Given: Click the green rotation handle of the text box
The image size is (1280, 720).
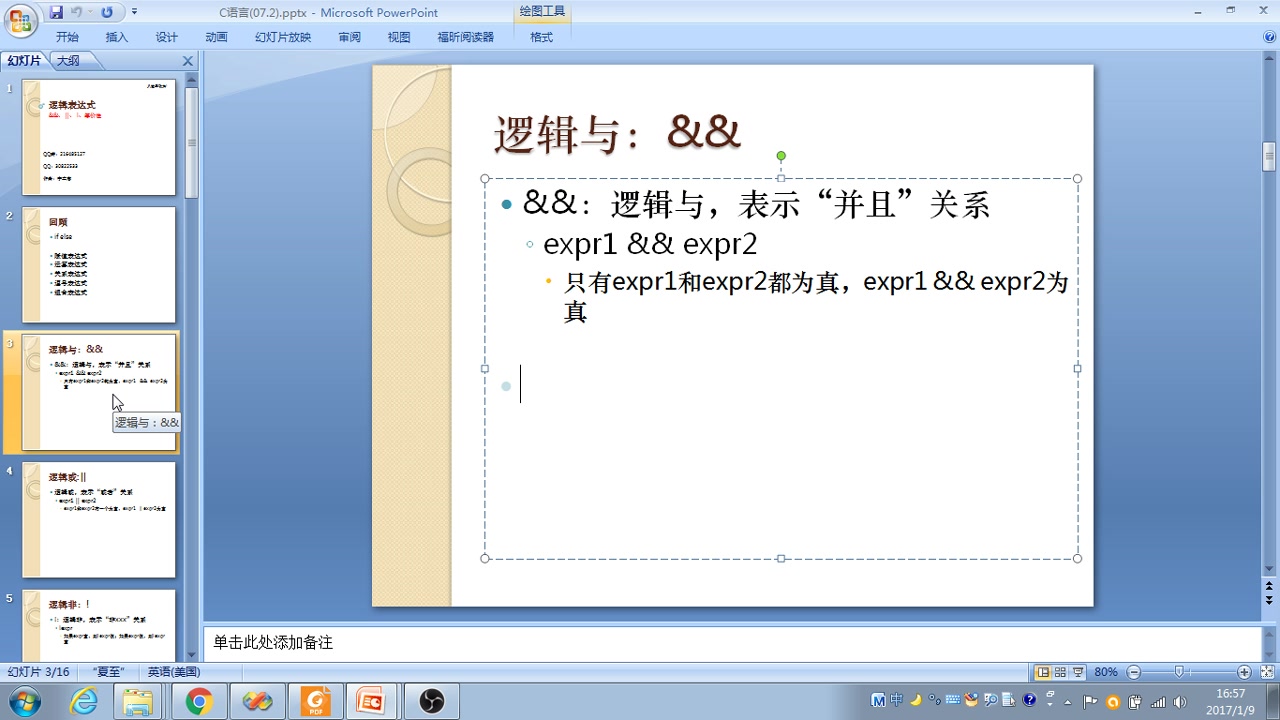Looking at the screenshot, I should 781,156.
